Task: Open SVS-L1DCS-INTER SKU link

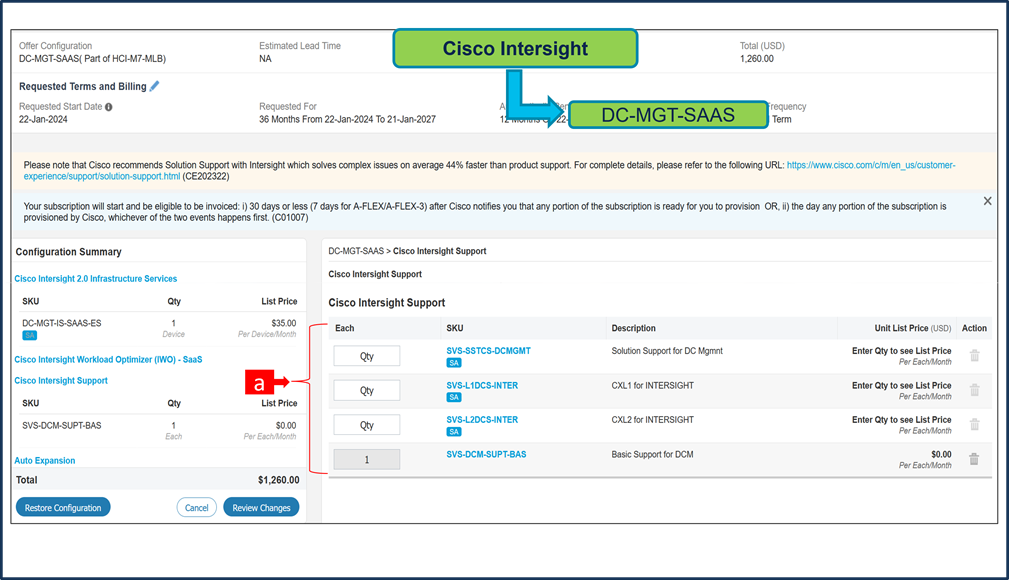Action: click(x=482, y=386)
